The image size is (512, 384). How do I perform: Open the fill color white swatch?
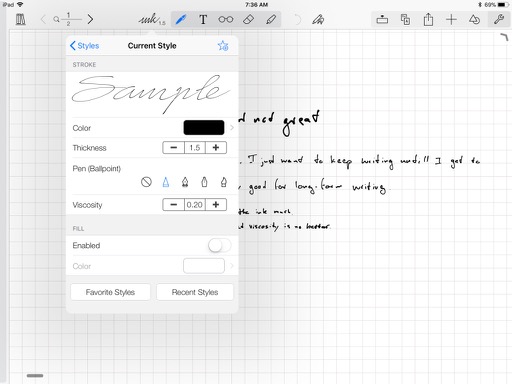(x=204, y=266)
